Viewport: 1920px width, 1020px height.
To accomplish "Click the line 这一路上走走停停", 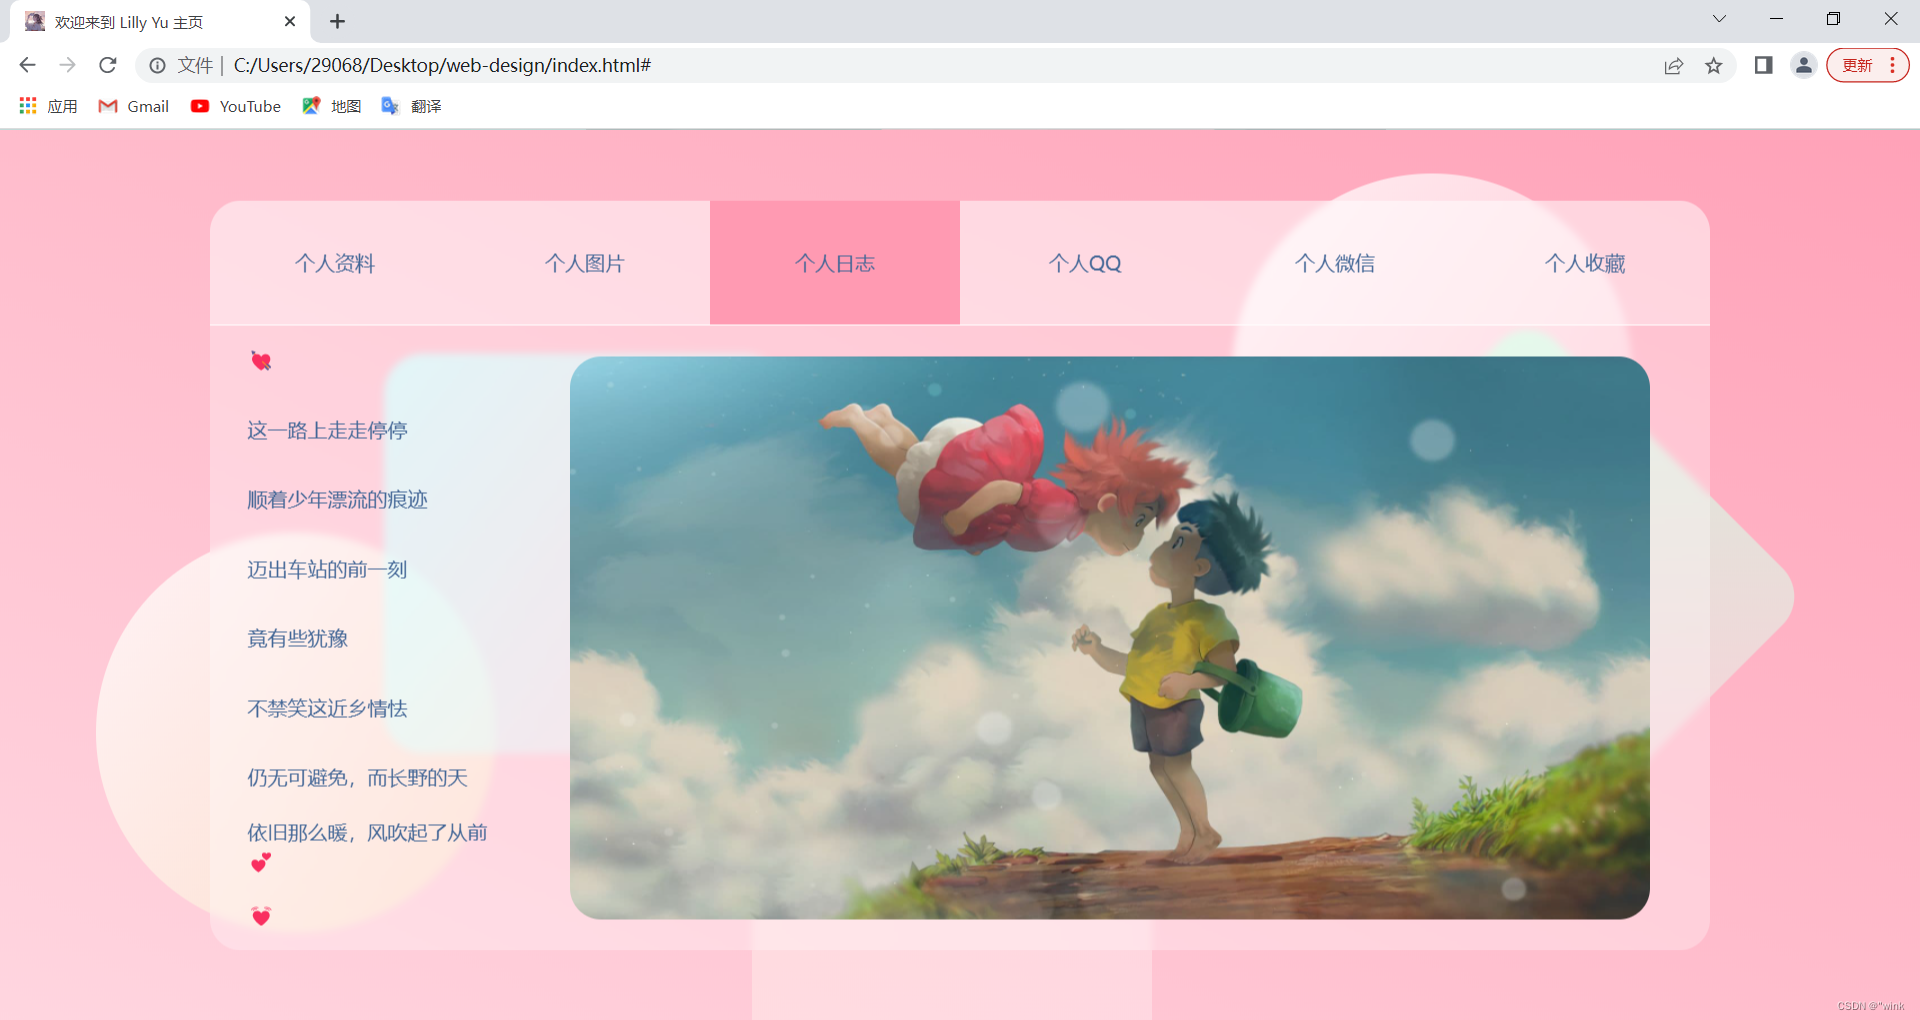I will point(327,431).
